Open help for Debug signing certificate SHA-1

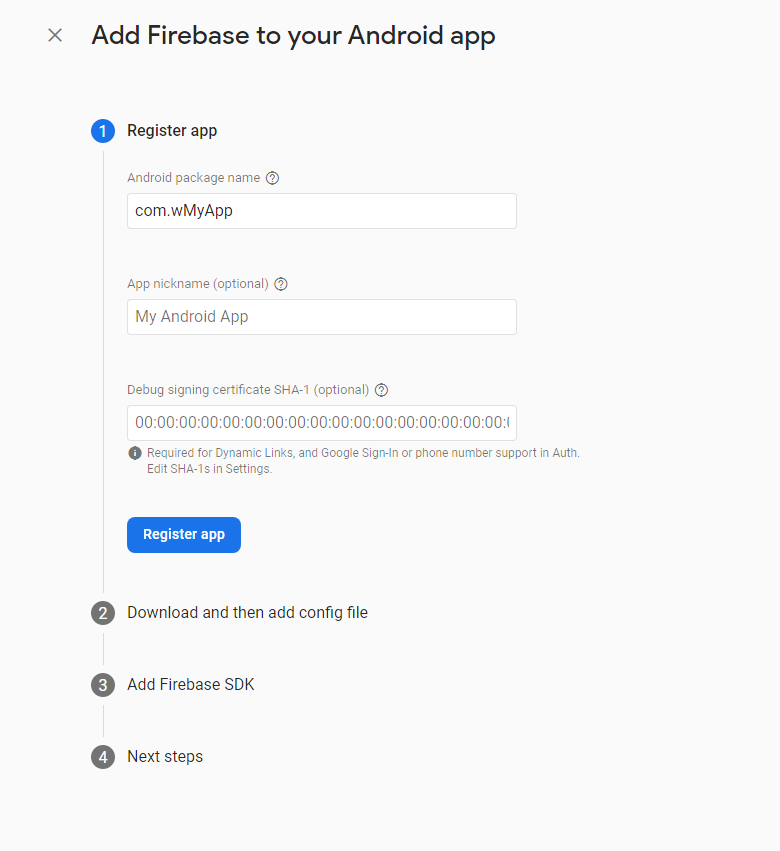pyautogui.click(x=381, y=390)
